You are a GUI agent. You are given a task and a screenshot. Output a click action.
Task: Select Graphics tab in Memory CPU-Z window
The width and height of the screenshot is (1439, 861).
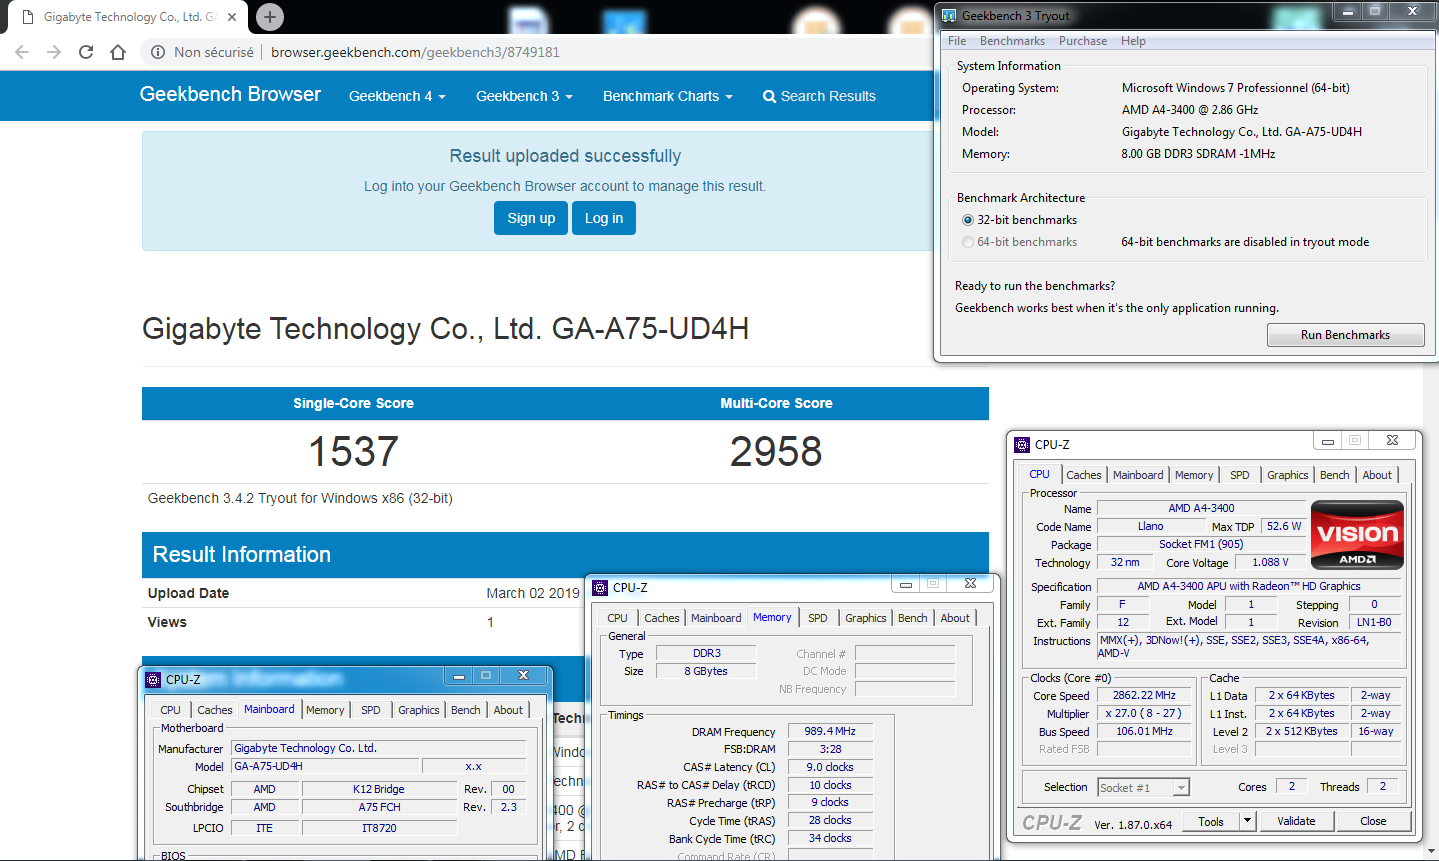[x=866, y=618]
